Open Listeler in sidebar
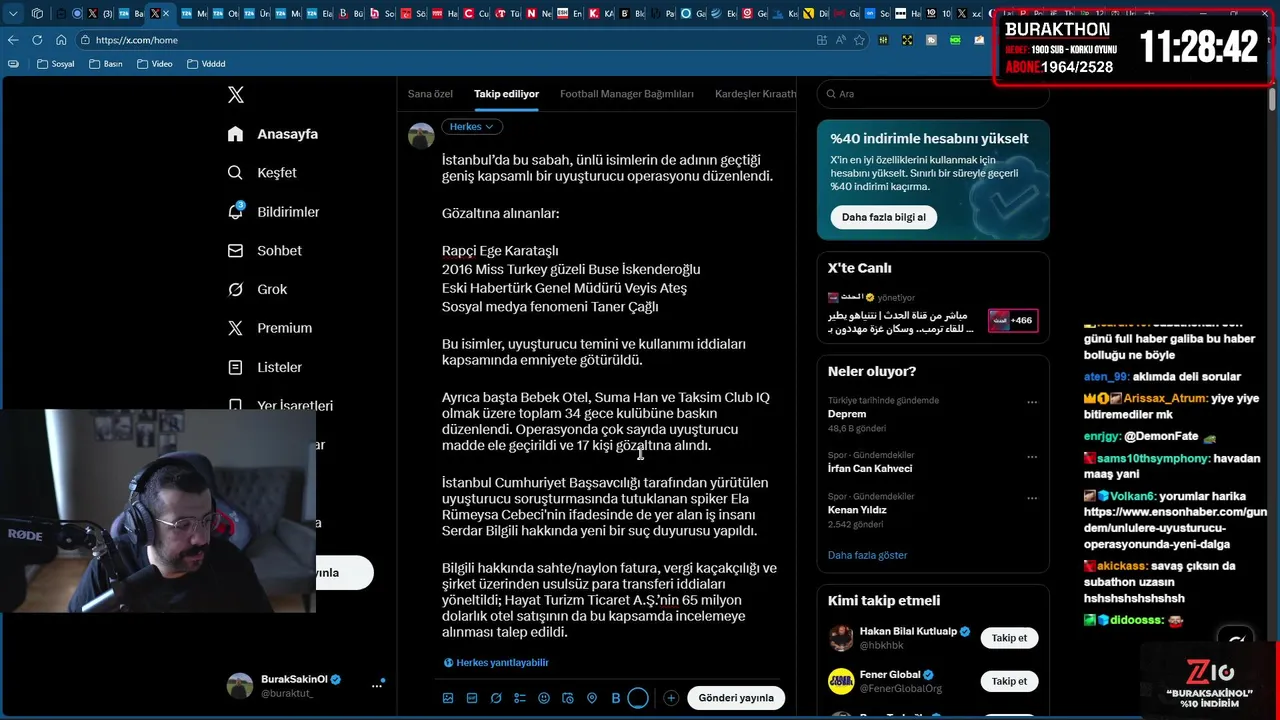Viewport: 1280px width, 720px height. click(x=235, y=367)
